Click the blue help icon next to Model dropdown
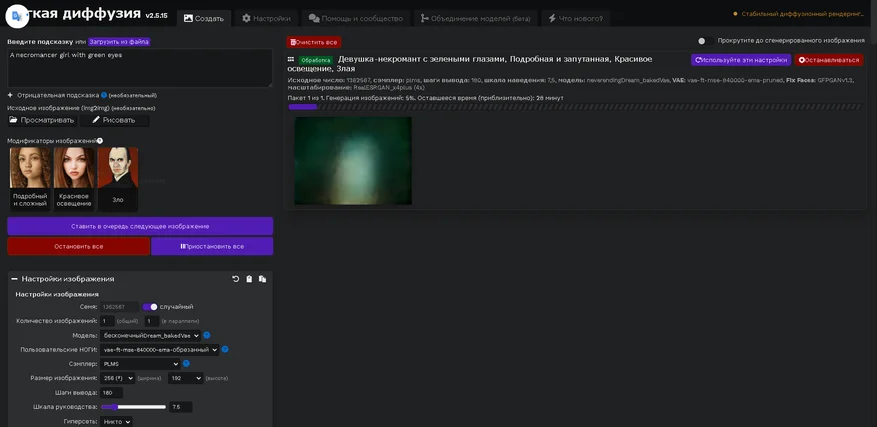The image size is (877, 427). [207, 335]
